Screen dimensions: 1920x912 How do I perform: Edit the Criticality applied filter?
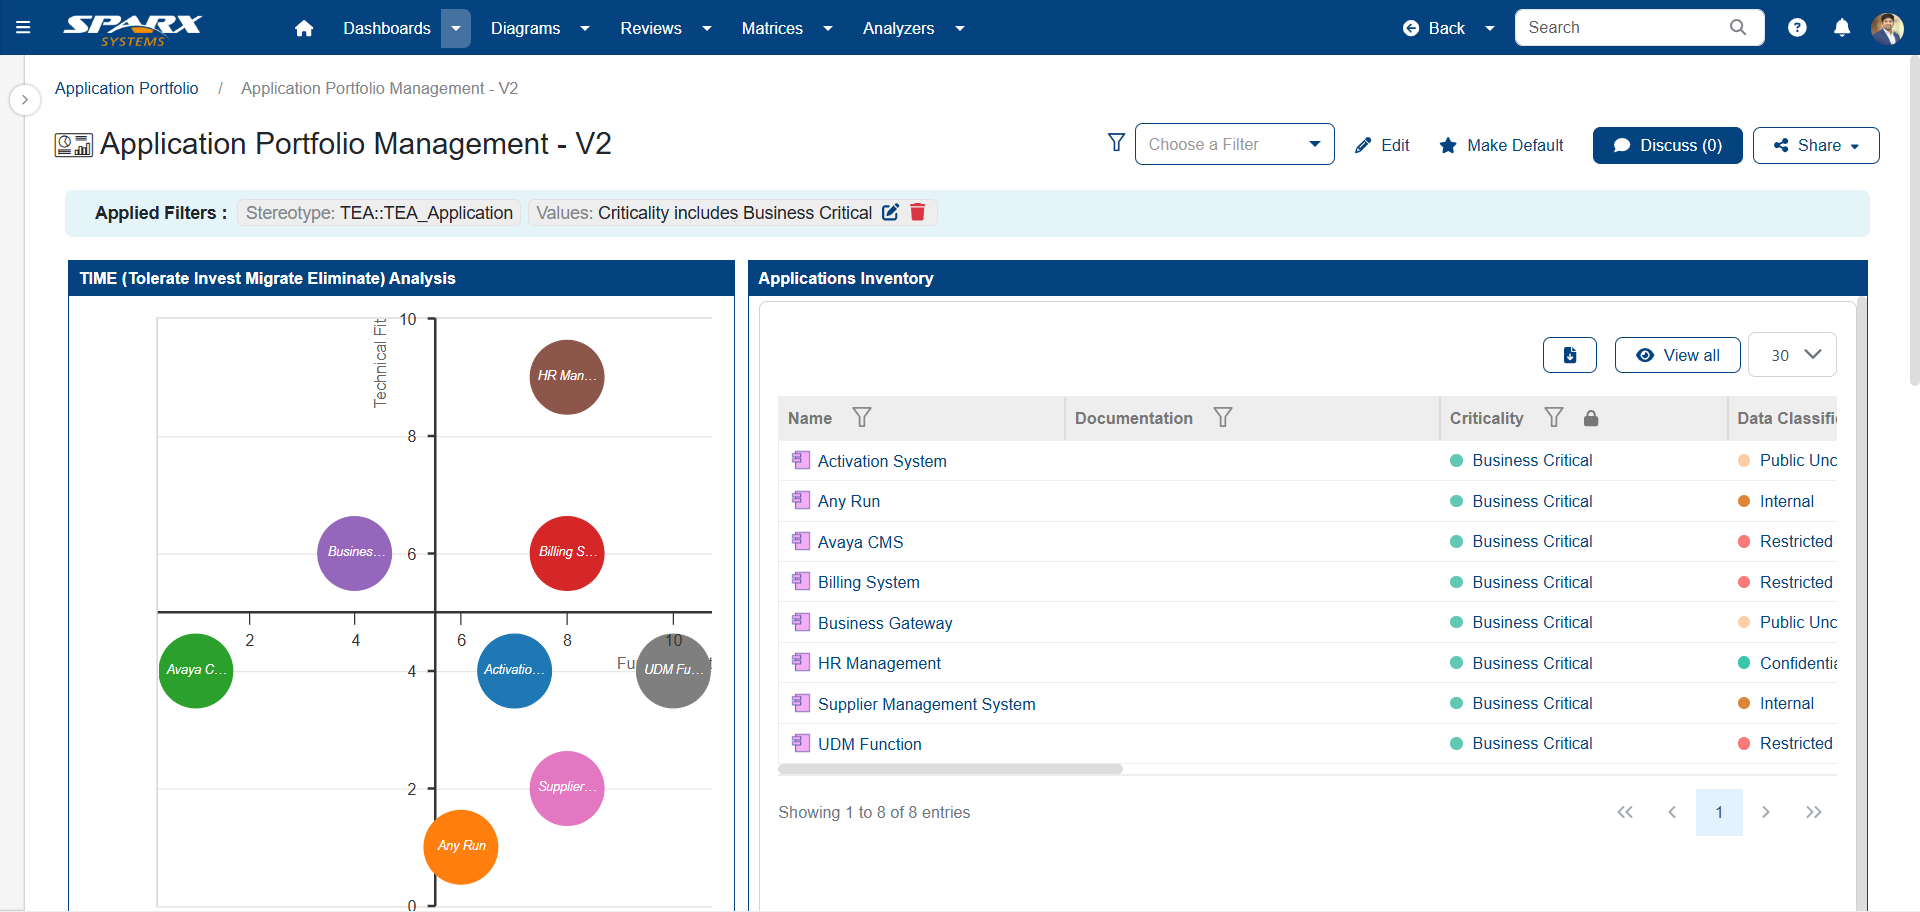click(x=890, y=212)
